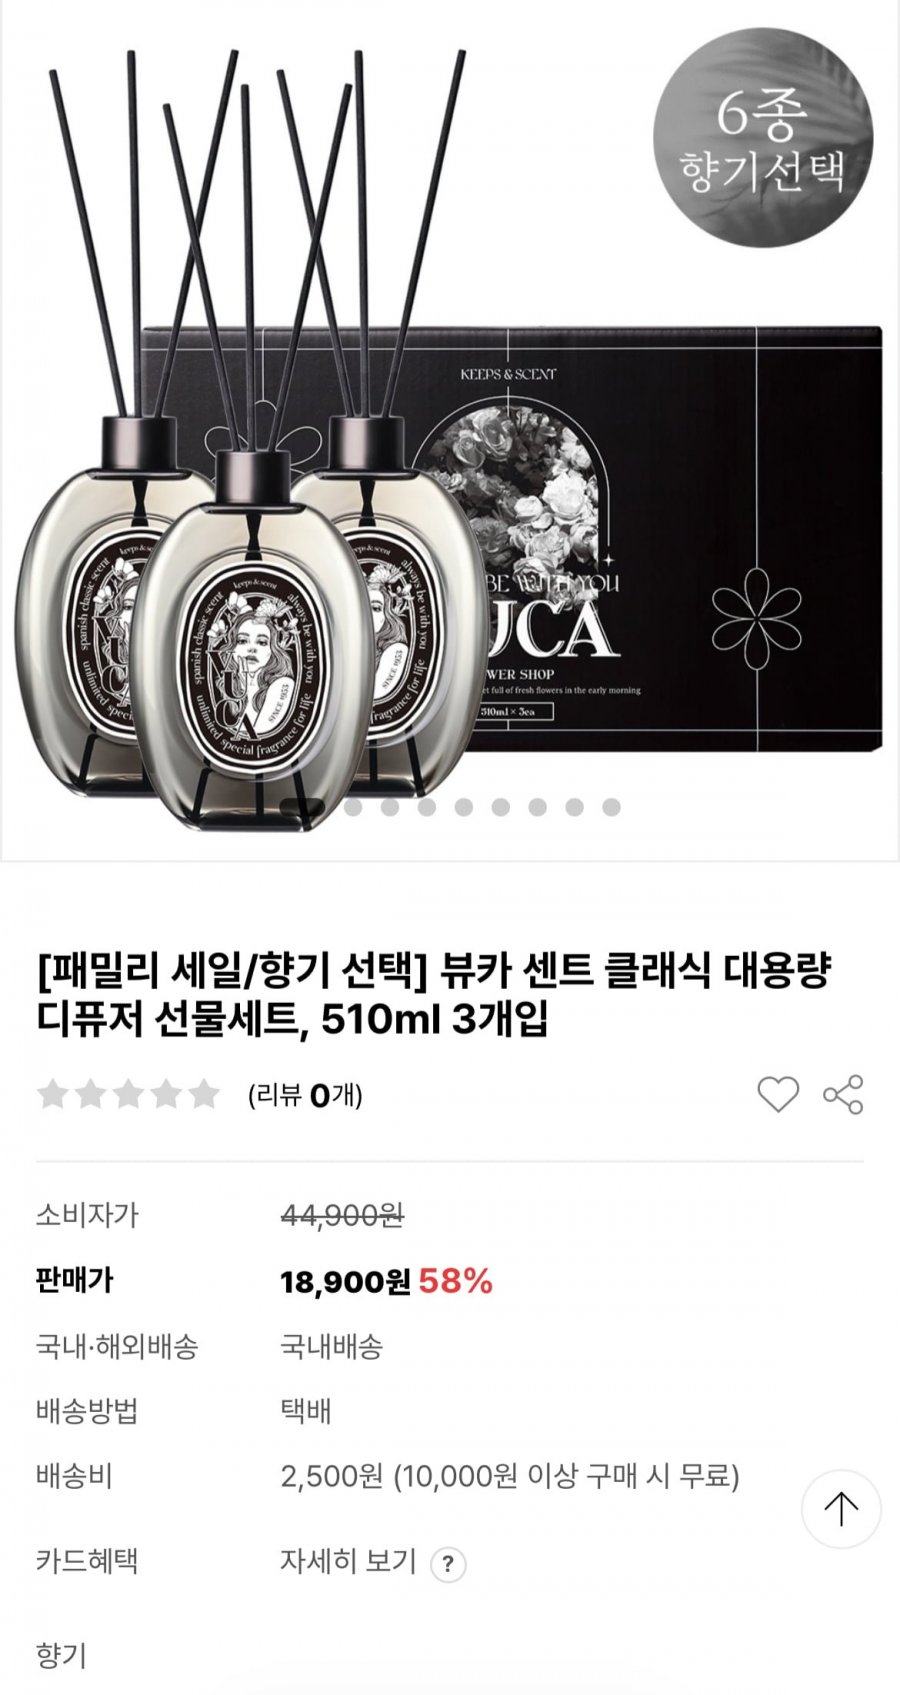Select the third rating star

[x=128, y=1094]
